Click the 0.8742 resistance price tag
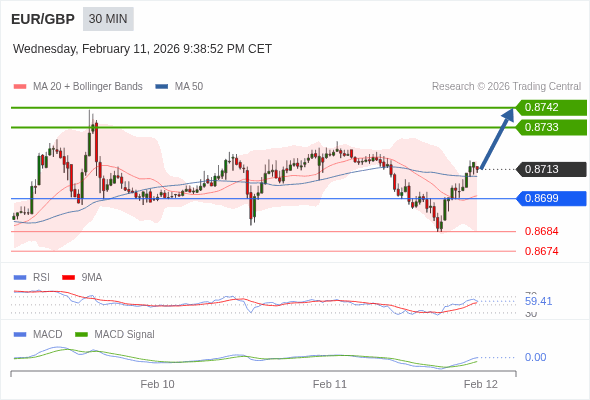The image size is (590, 400). point(551,108)
